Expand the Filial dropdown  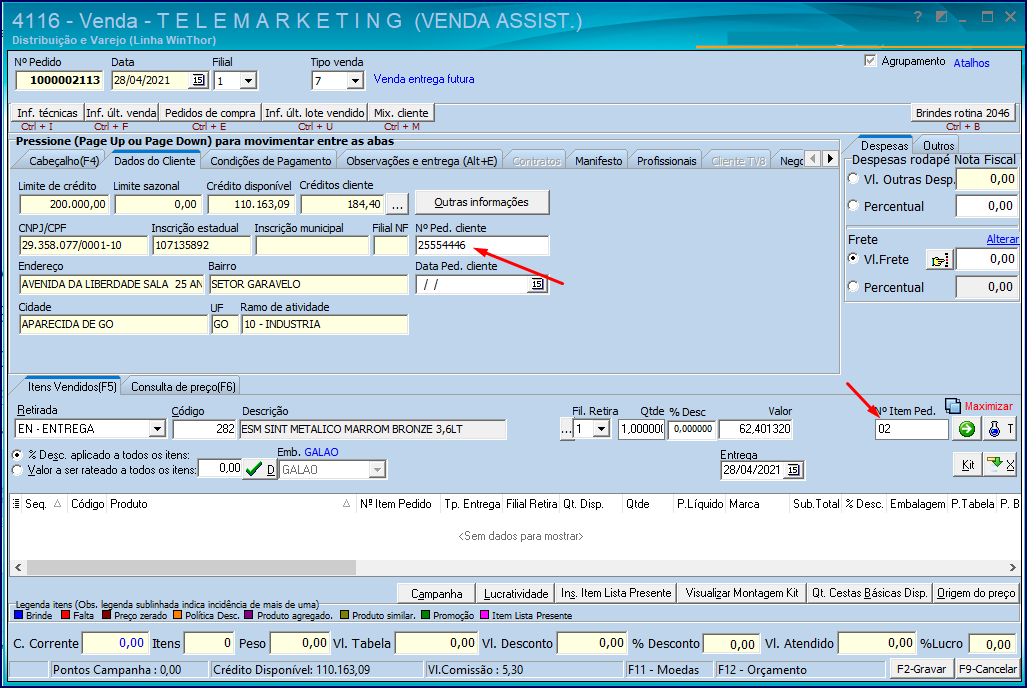pyautogui.click(x=248, y=81)
